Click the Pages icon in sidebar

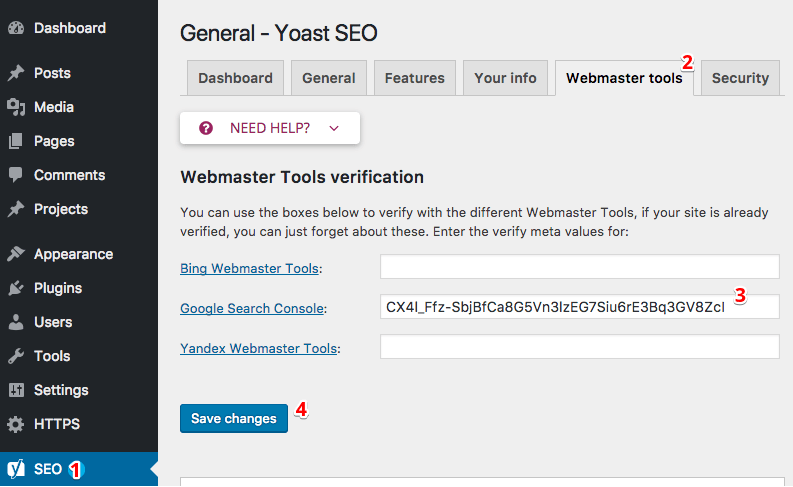click(16, 141)
